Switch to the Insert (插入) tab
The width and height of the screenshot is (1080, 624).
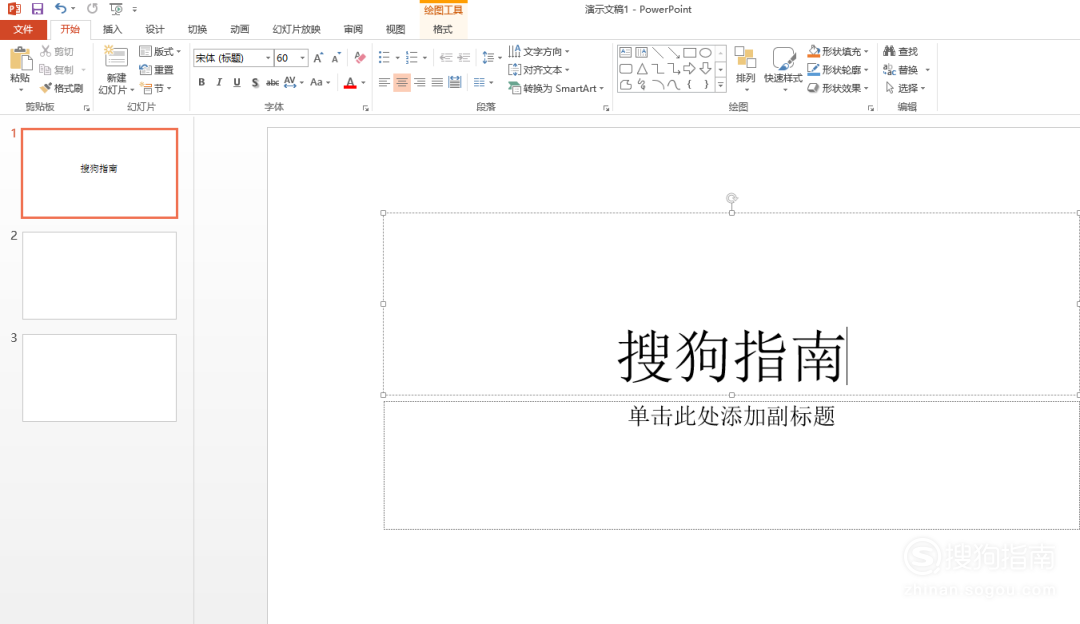(x=112, y=29)
